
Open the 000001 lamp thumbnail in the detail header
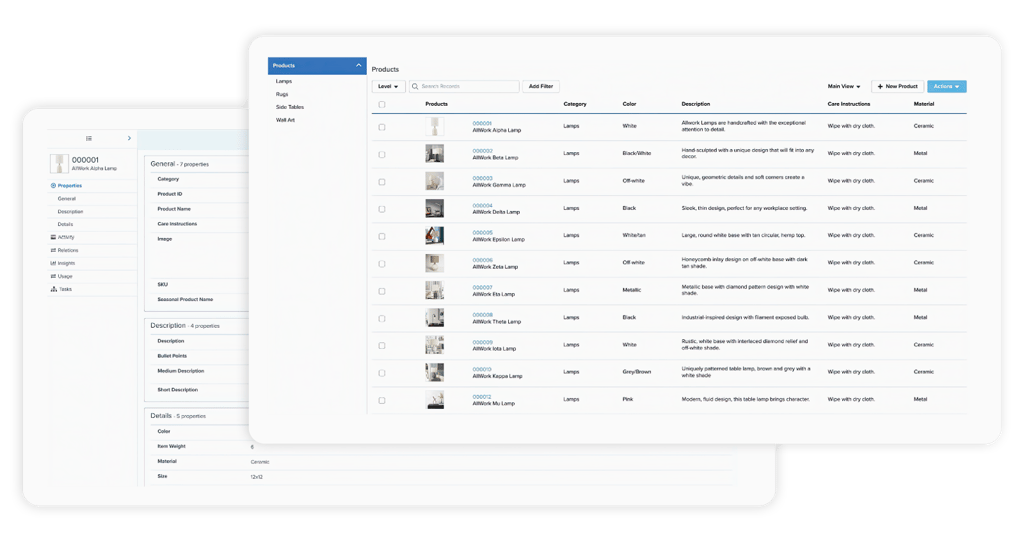click(x=59, y=163)
